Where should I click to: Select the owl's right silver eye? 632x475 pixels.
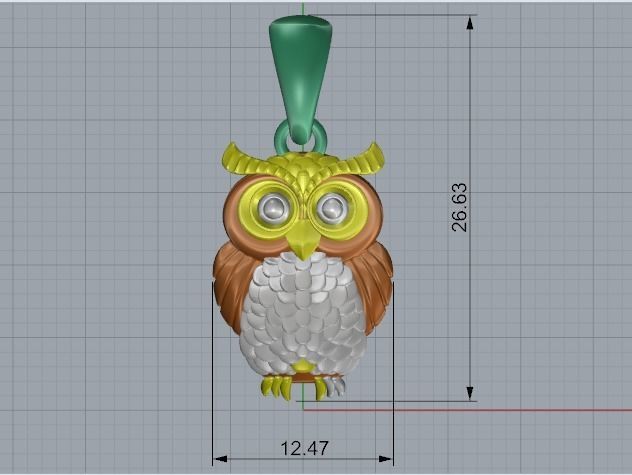pyautogui.click(x=332, y=208)
